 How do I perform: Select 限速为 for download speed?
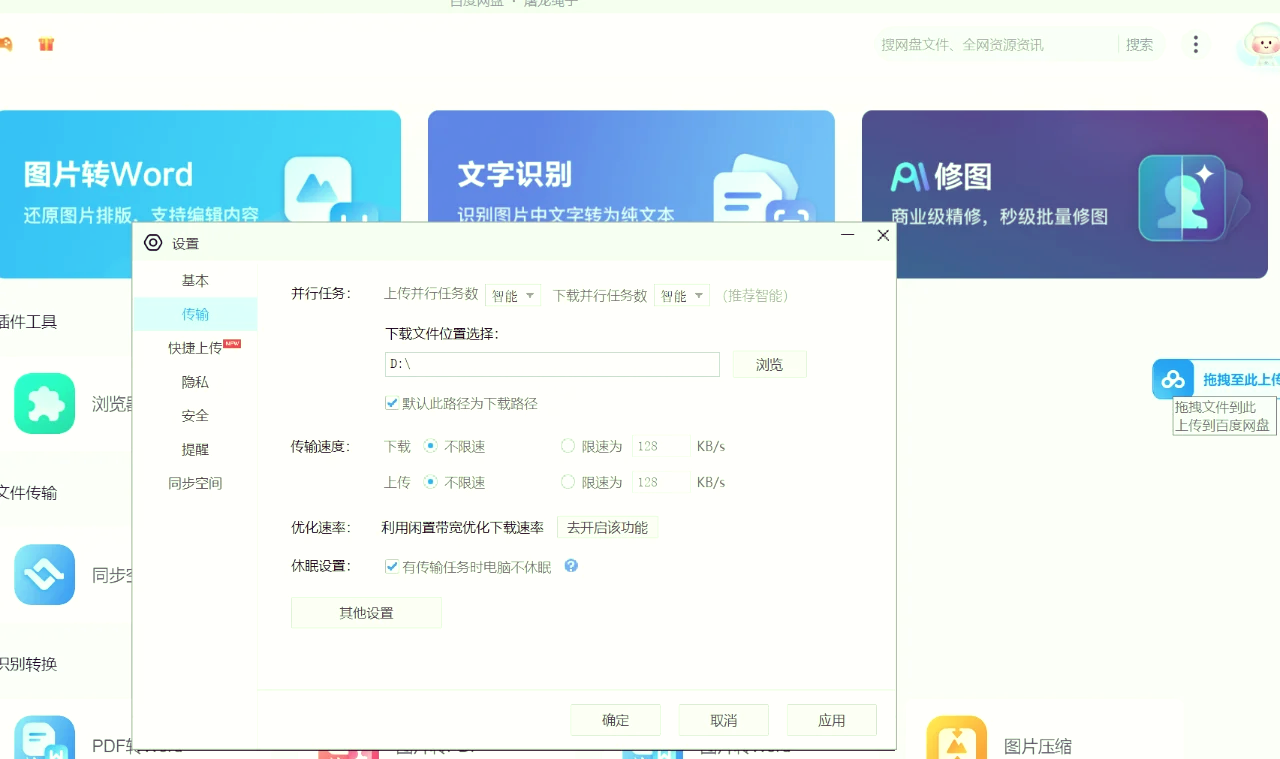pyautogui.click(x=568, y=446)
